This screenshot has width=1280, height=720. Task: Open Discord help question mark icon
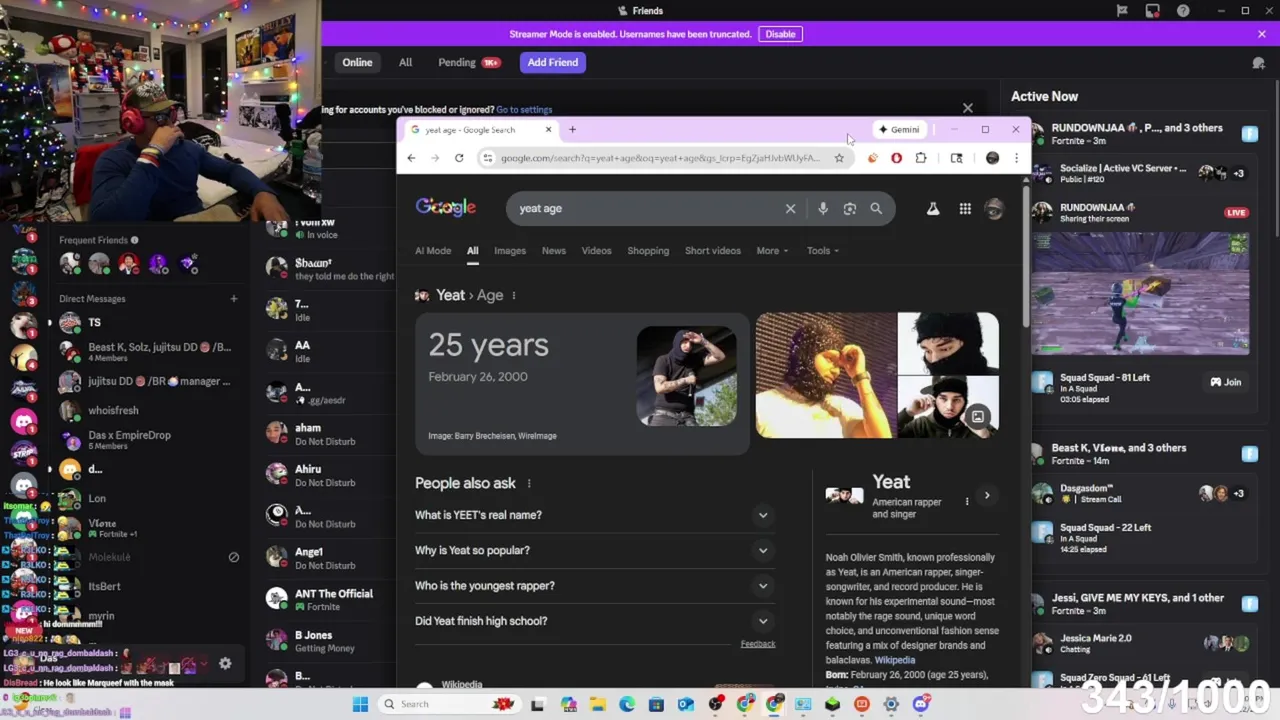(1184, 11)
